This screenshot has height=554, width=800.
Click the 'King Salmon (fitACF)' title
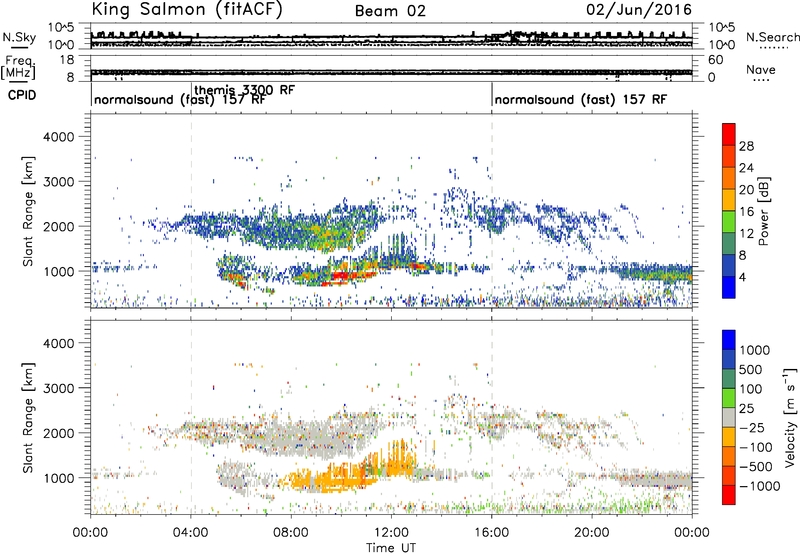click(x=186, y=9)
